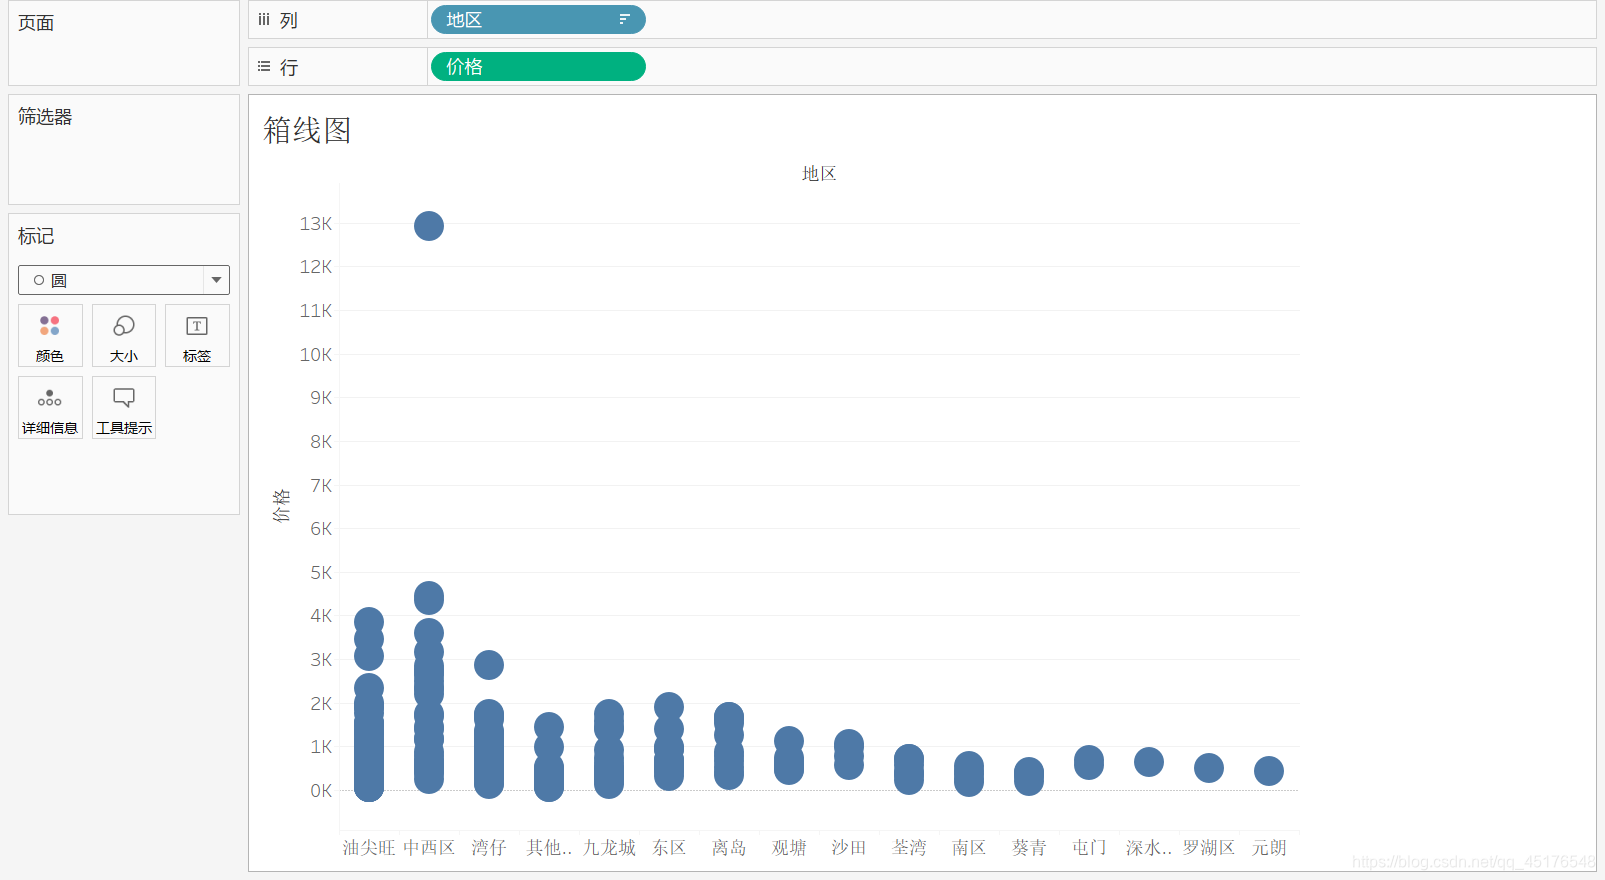Select the 南区 x-axis label
This screenshot has height=880, width=1605.
969,847
